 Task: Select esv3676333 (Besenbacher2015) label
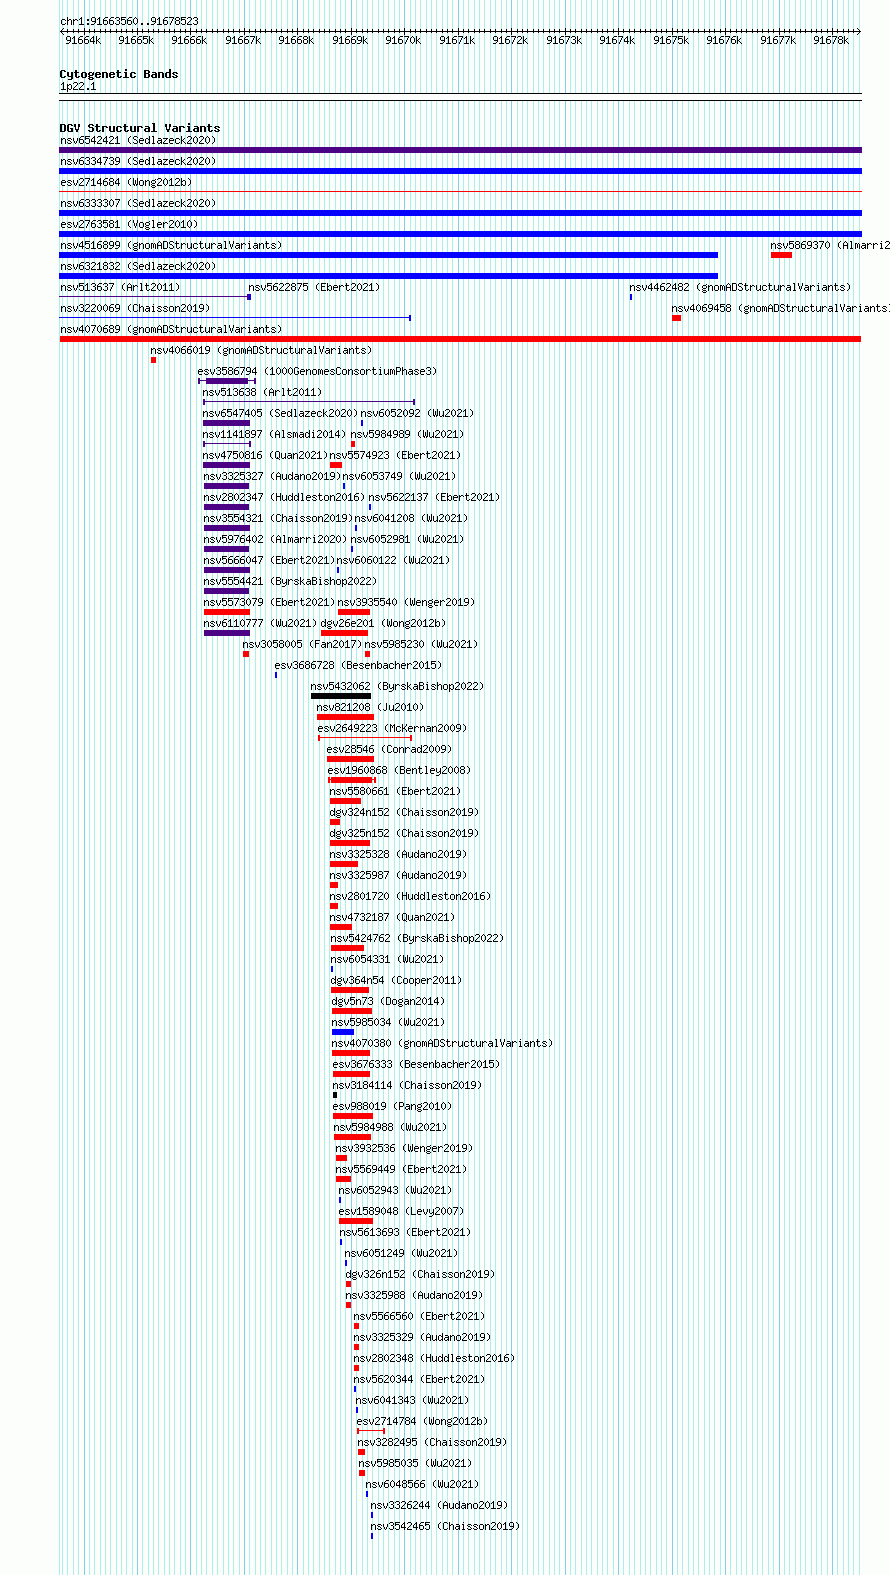[x=416, y=1064]
